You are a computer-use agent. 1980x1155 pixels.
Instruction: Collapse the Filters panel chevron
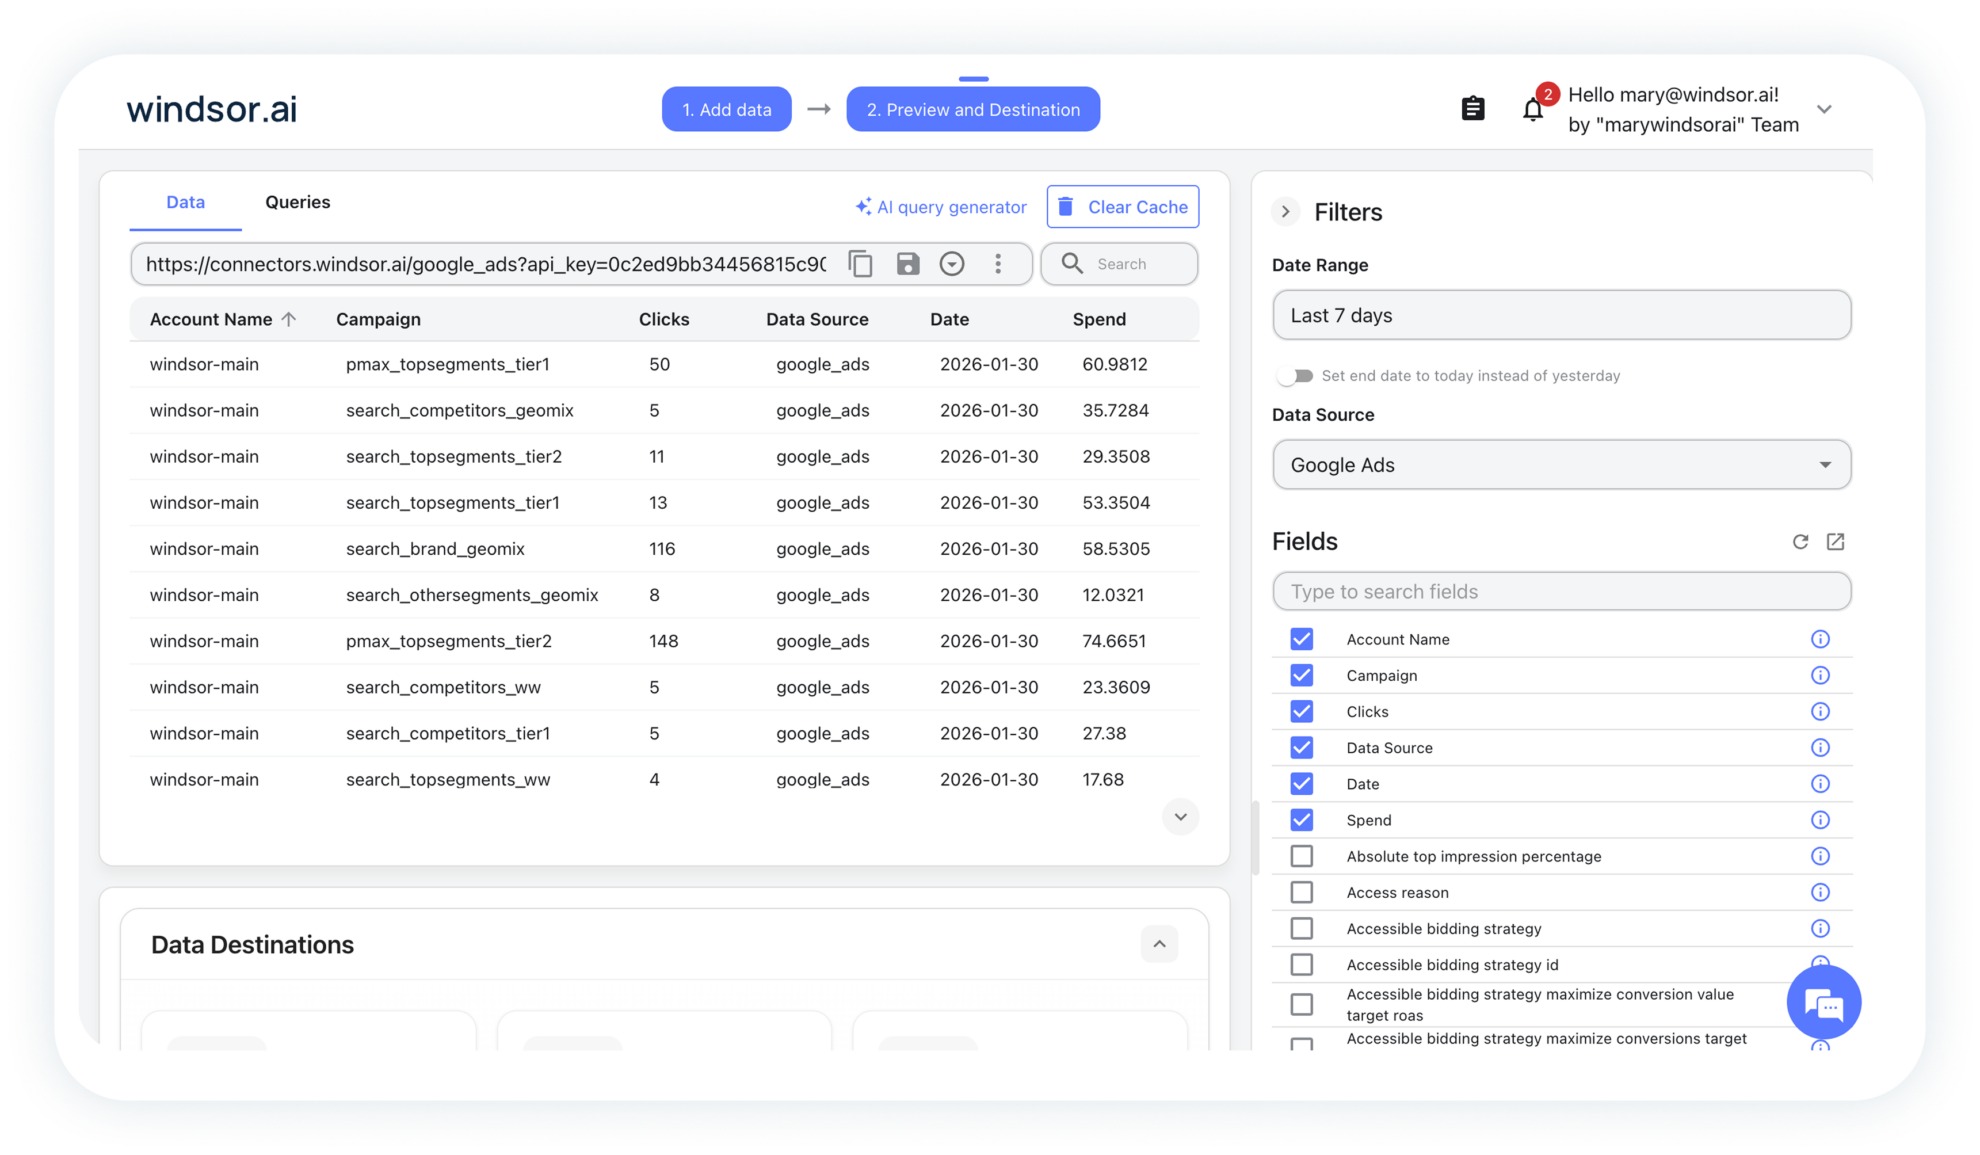coord(1286,212)
